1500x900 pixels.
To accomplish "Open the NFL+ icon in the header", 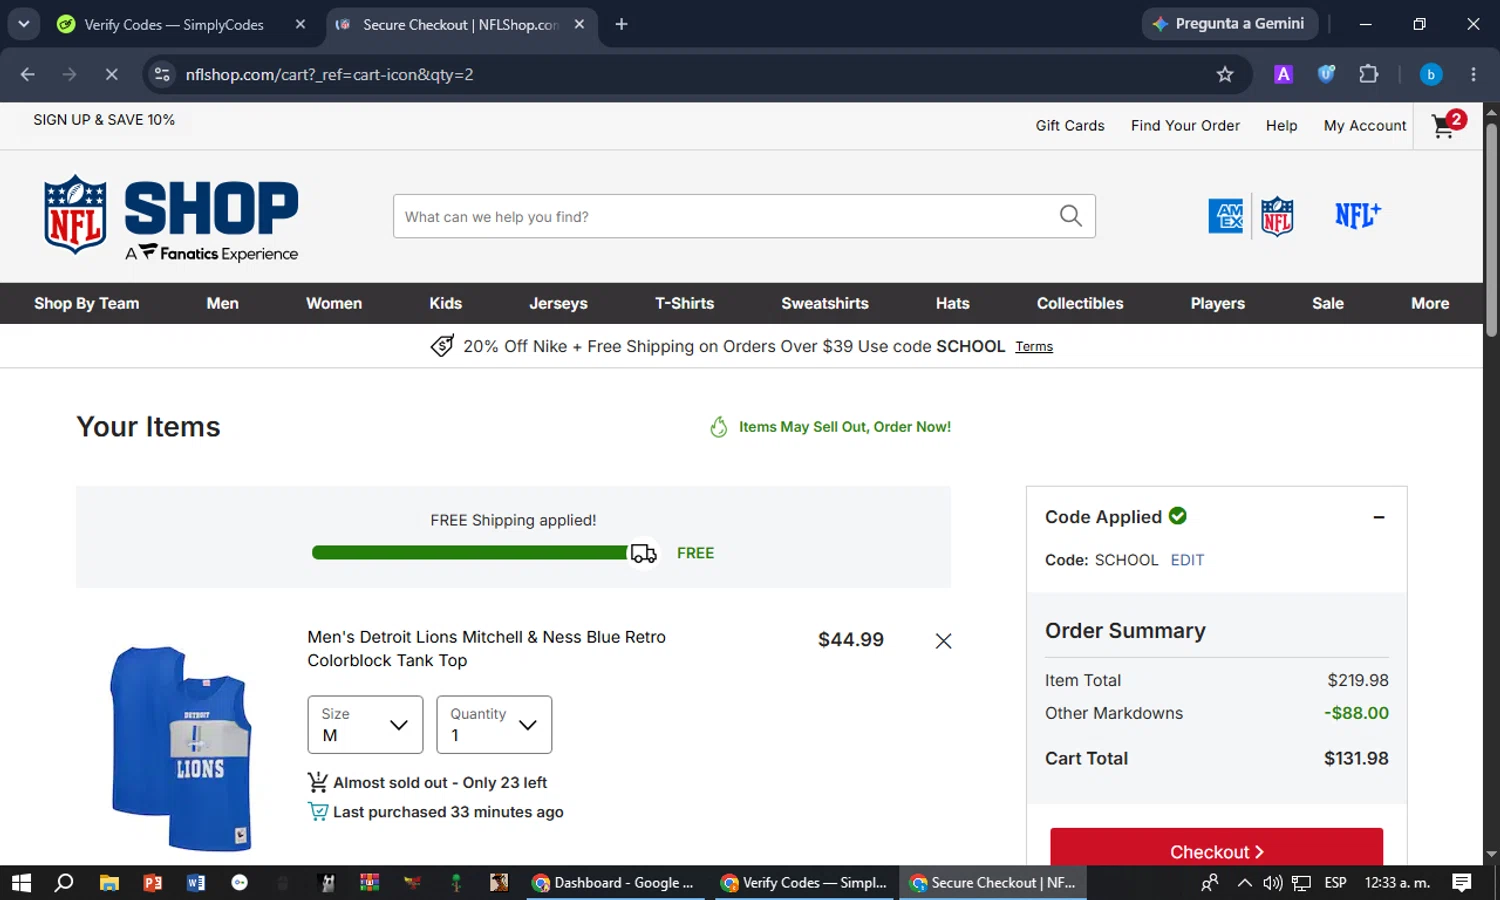I will [x=1358, y=215].
